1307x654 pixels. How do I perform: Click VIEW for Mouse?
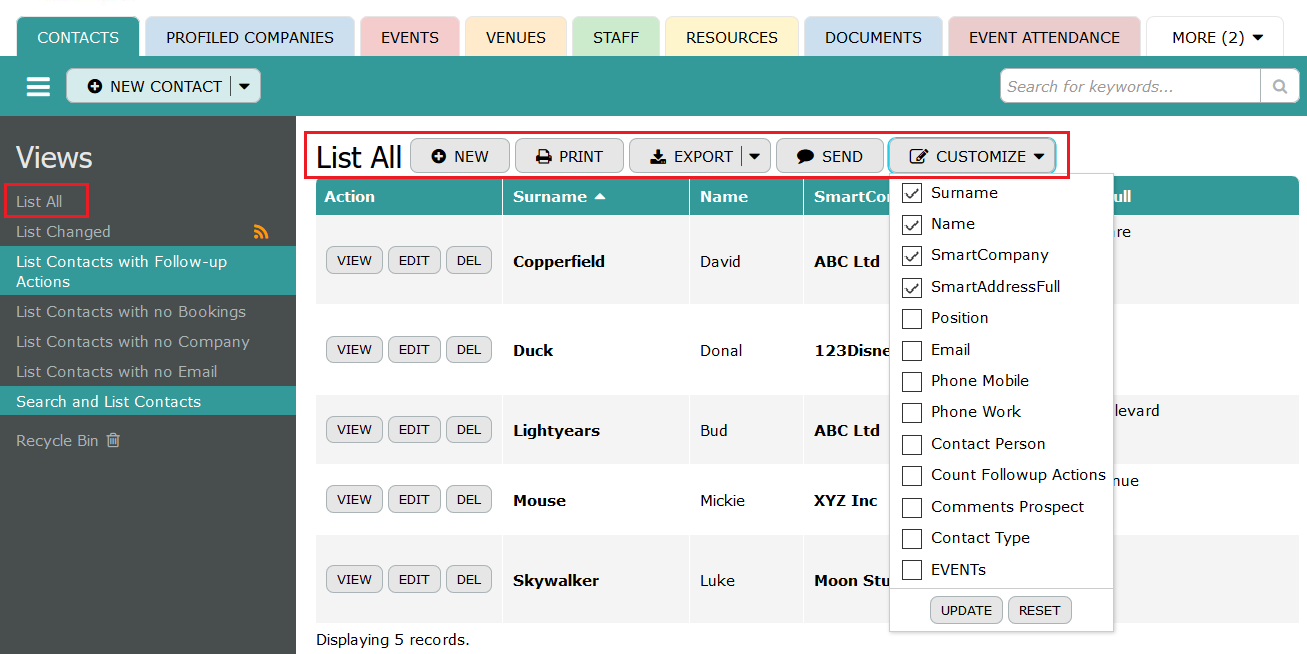point(354,500)
